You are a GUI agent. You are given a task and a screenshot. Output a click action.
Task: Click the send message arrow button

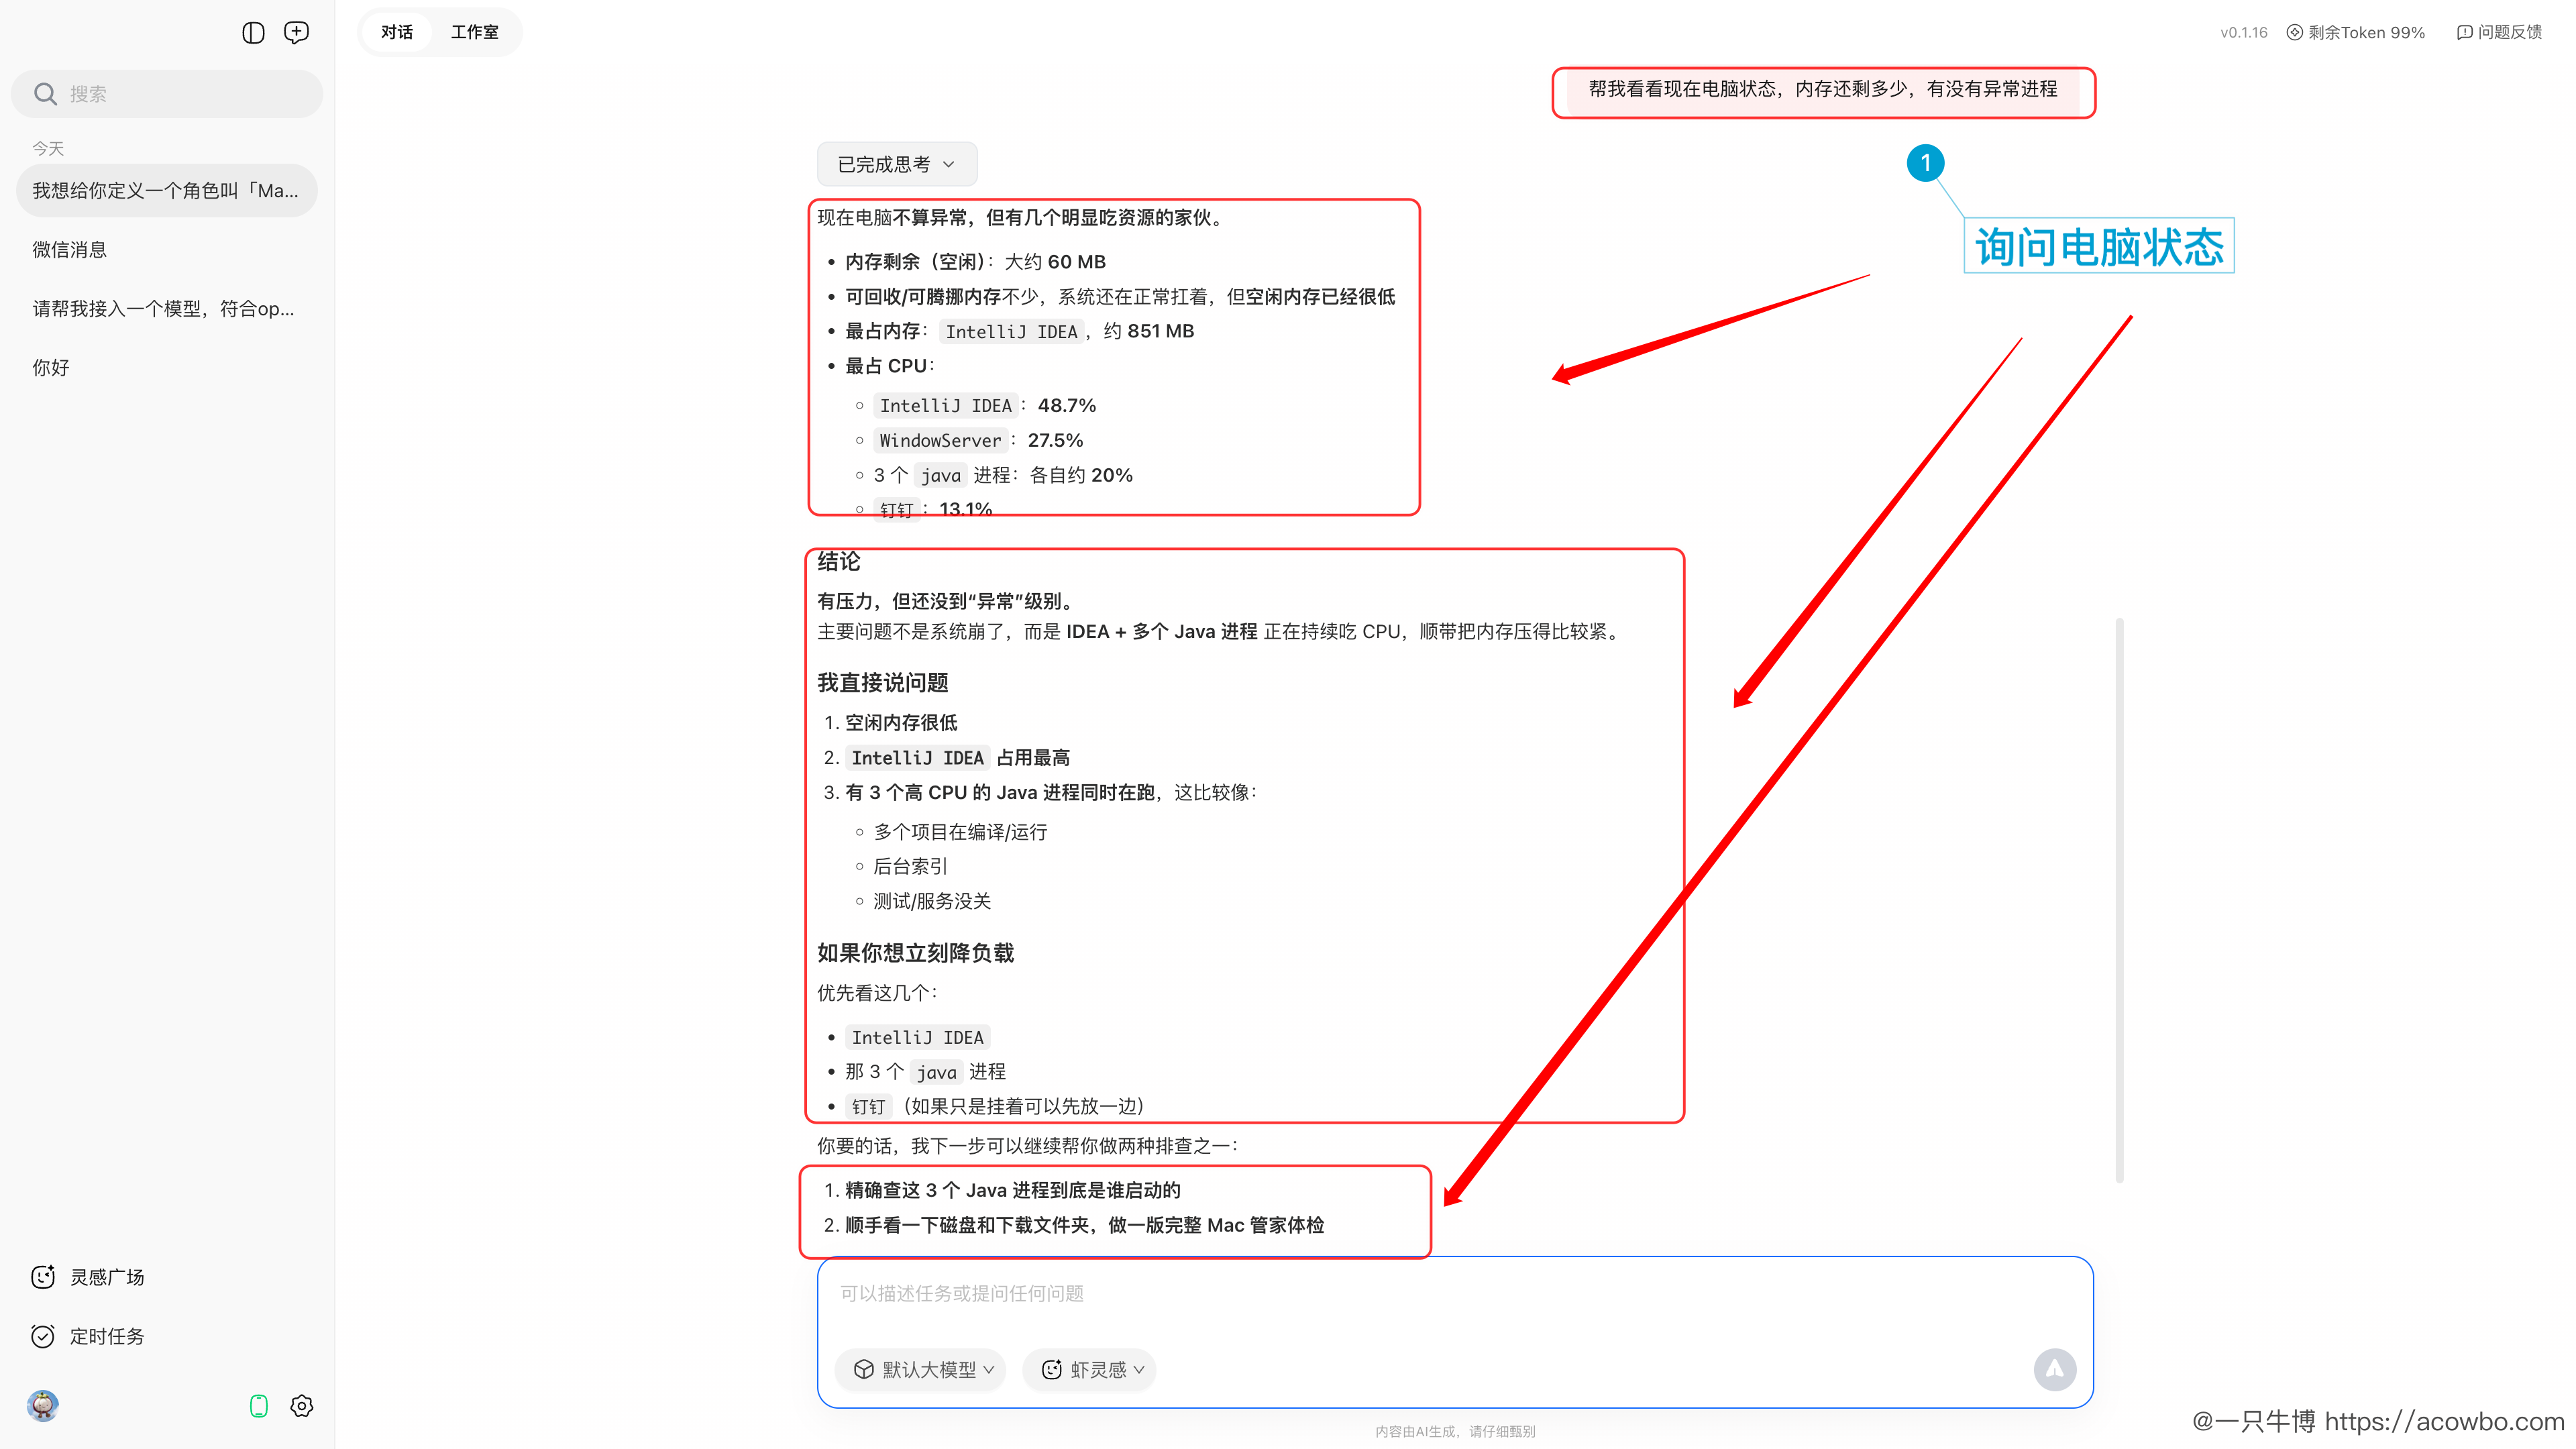click(x=2055, y=1370)
